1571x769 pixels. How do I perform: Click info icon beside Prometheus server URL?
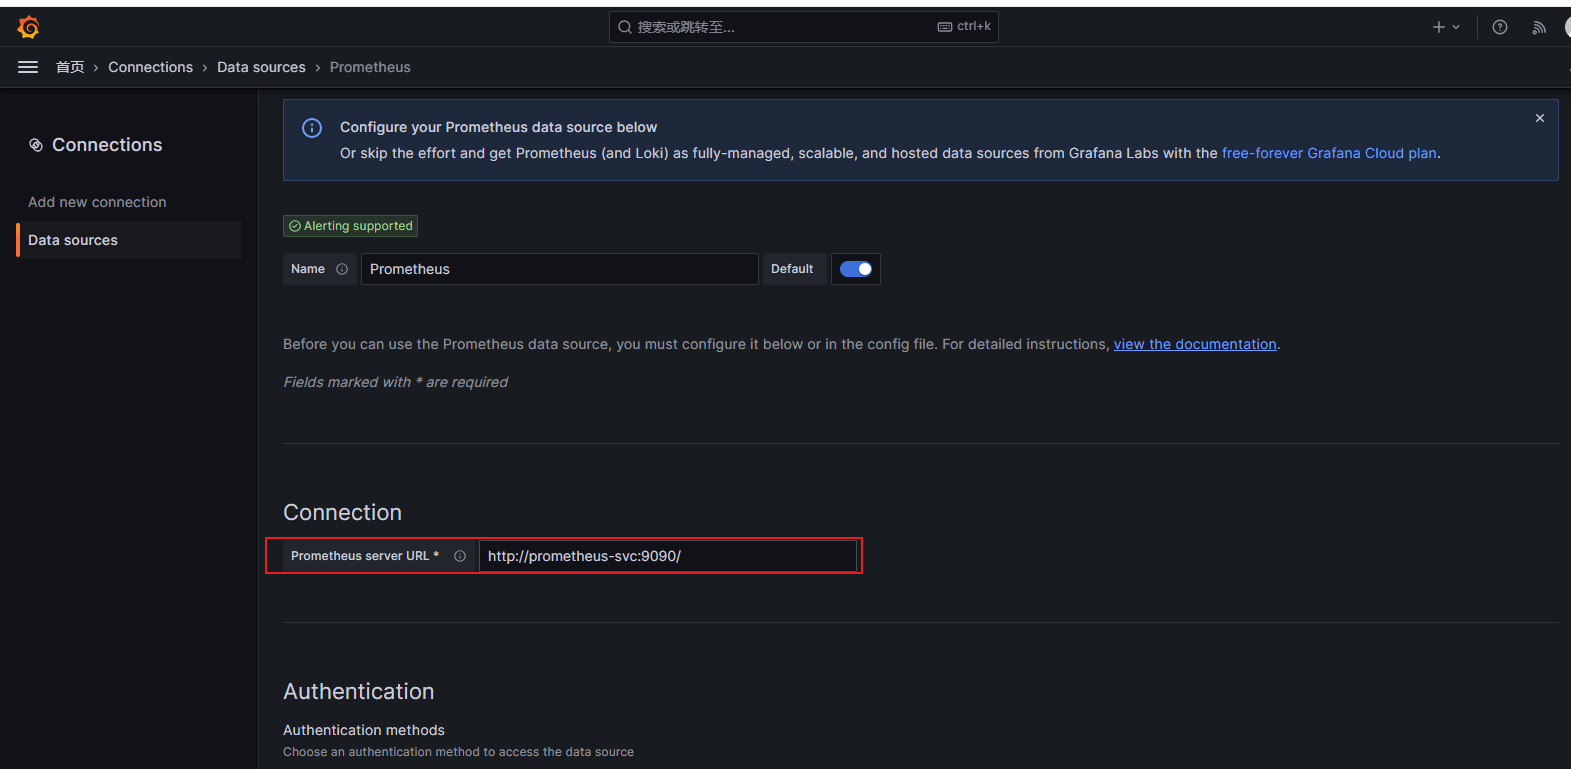pos(460,556)
